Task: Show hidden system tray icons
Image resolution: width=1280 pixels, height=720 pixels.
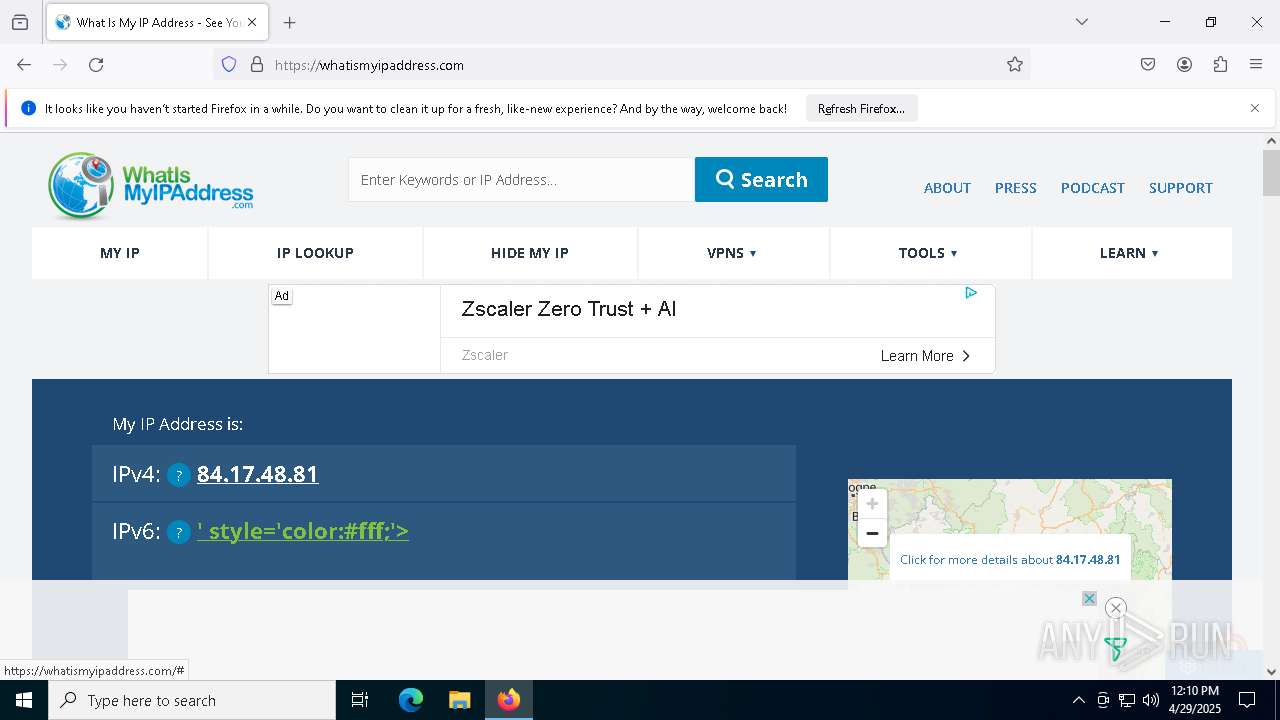Action: click(x=1078, y=700)
